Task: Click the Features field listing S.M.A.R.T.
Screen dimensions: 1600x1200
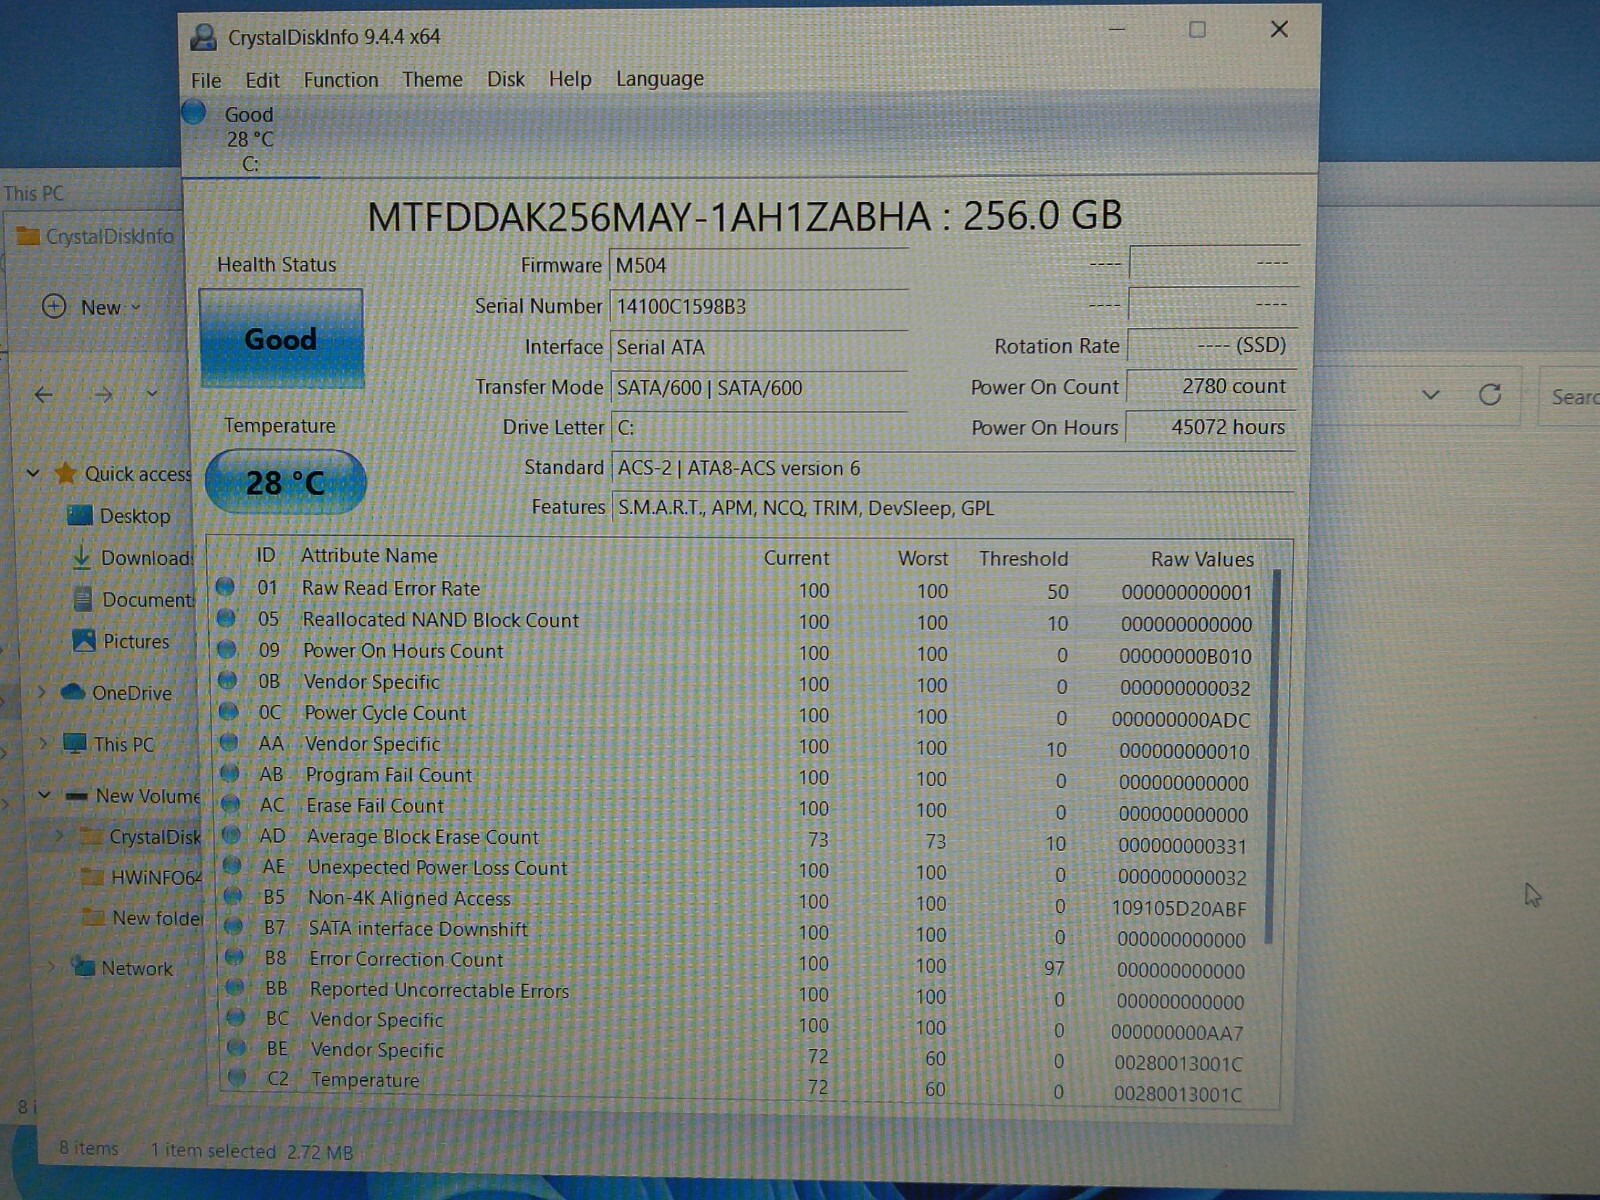Action: pos(952,508)
